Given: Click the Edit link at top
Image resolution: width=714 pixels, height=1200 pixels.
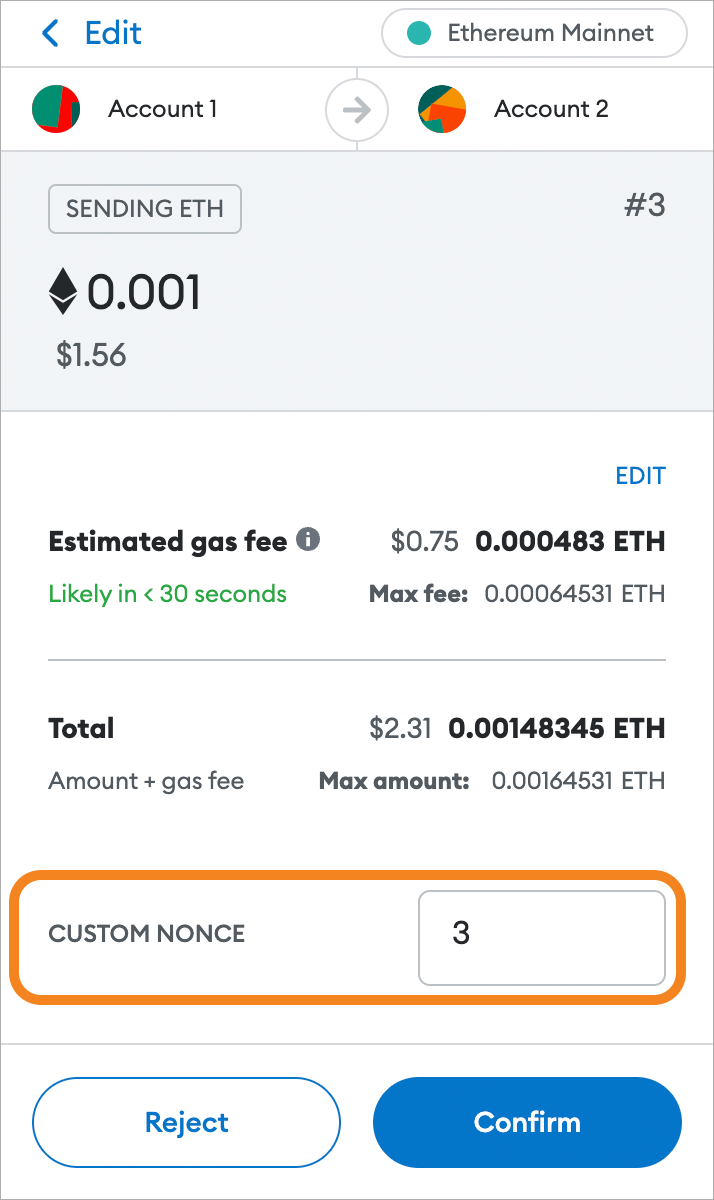Looking at the screenshot, I should point(112,34).
